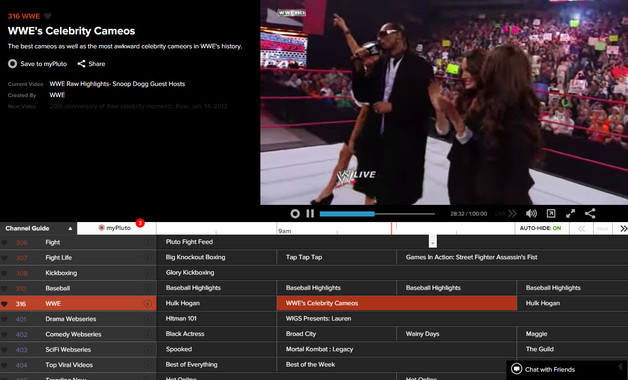Open the Big Knockout Boxing program
628x380 pixels.
pyautogui.click(x=216, y=257)
